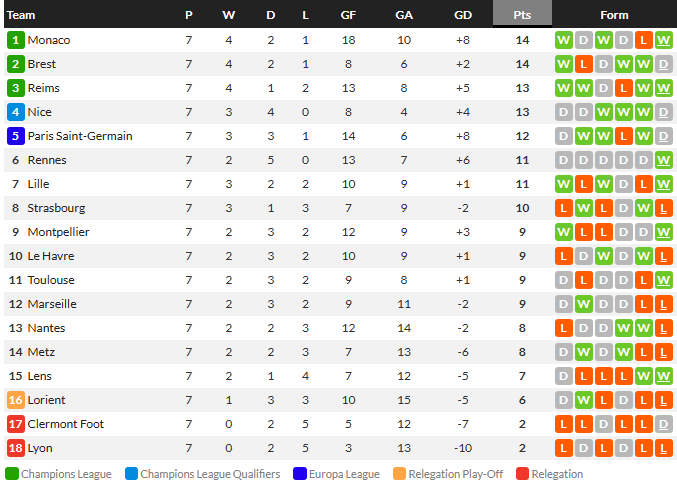Click Monaco's underlined latest W form badge
Viewport: 677px width, 485px height.
click(664, 40)
